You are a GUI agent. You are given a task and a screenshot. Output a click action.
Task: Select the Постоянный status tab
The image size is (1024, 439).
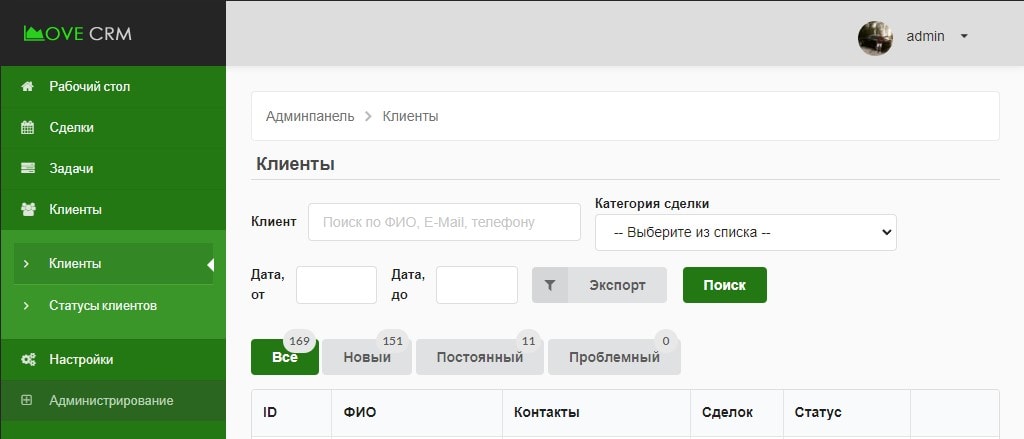[480, 357]
